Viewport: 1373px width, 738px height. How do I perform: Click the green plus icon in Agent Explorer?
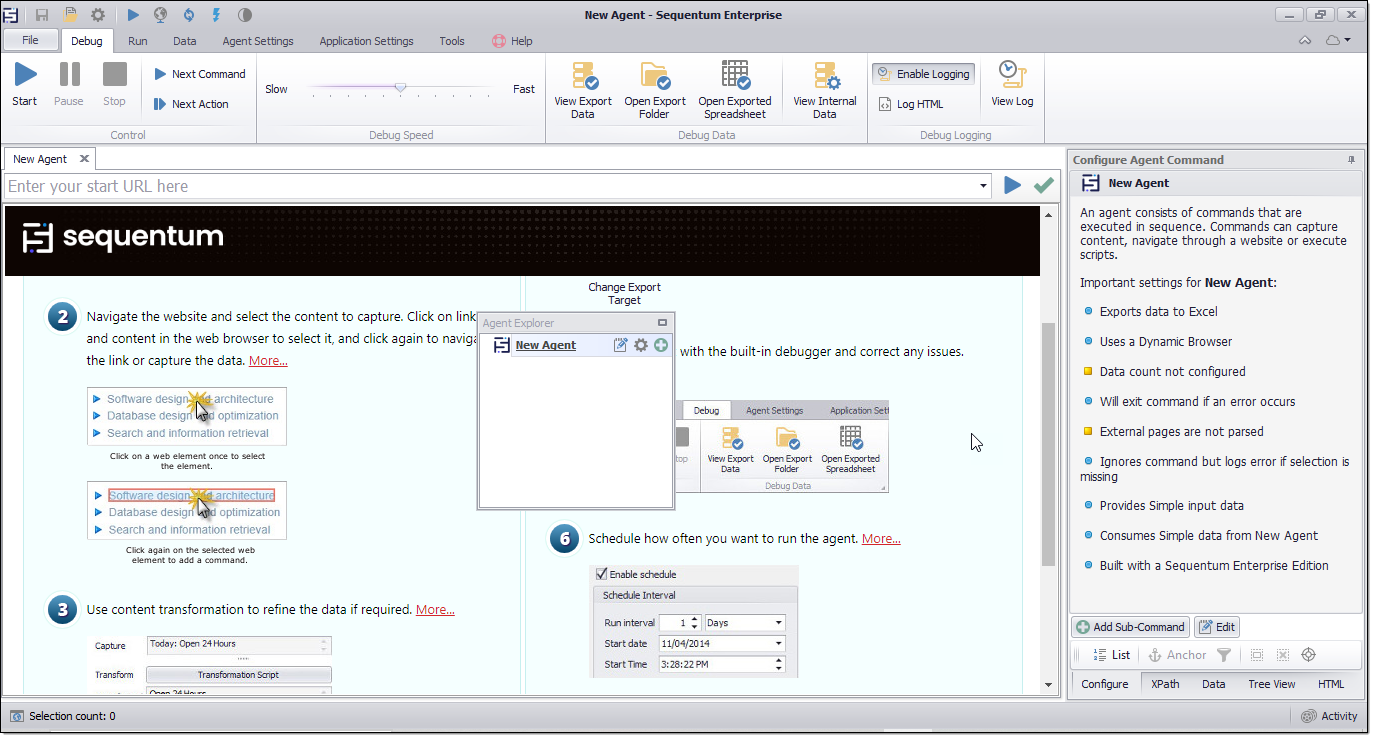click(x=661, y=345)
